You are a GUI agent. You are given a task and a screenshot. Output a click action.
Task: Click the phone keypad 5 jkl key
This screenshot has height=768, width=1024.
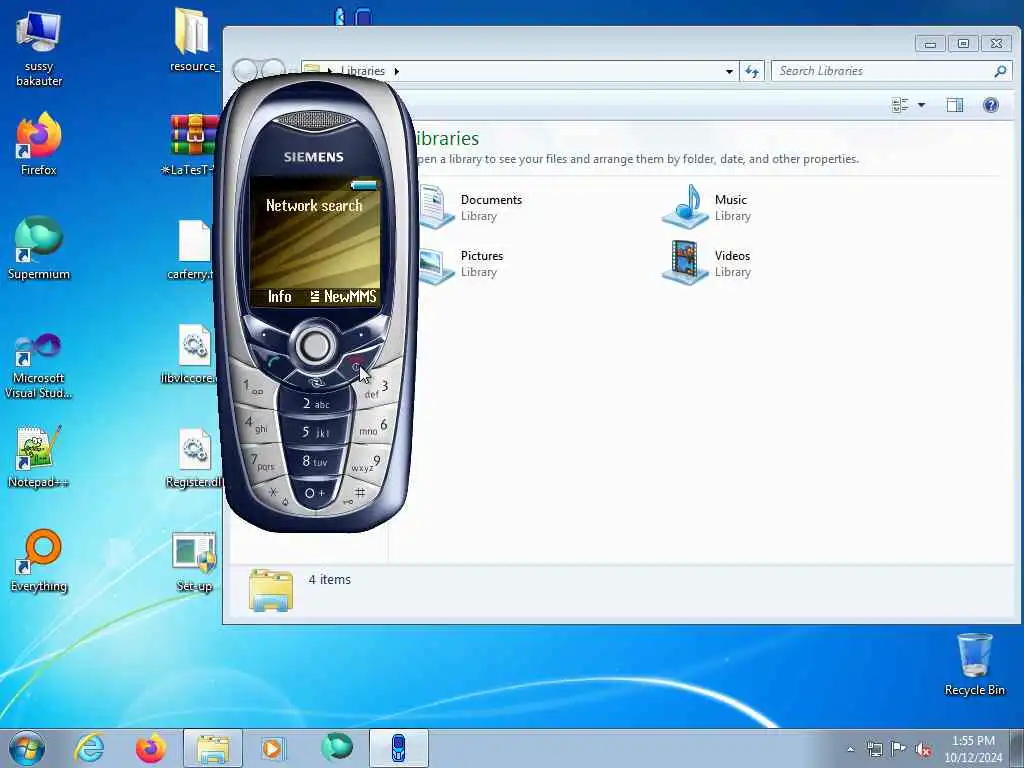click(x=315, y=432)
